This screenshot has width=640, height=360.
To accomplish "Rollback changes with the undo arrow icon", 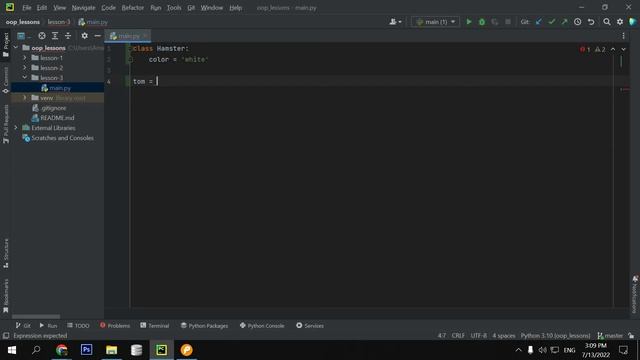I will [591, 22].
